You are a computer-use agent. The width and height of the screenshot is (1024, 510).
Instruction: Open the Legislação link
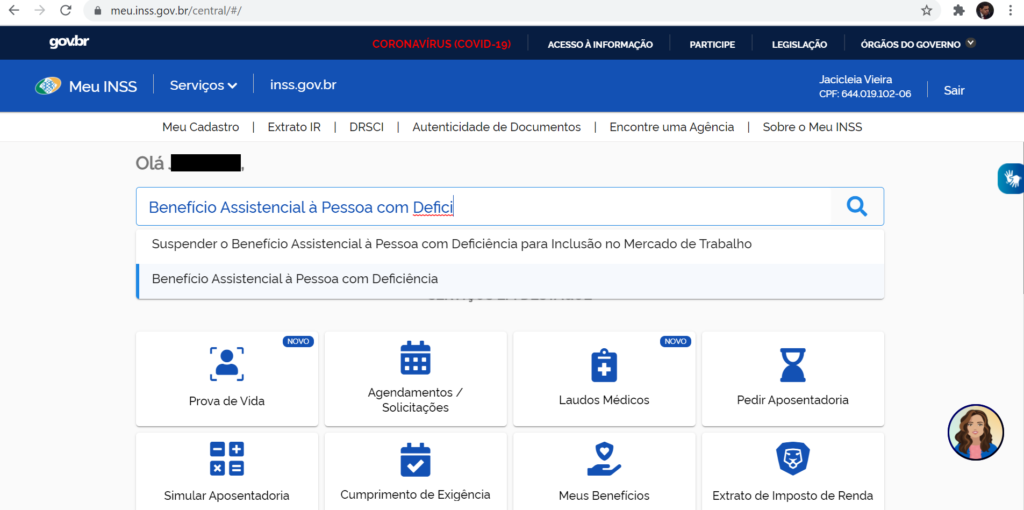(799, 44)
